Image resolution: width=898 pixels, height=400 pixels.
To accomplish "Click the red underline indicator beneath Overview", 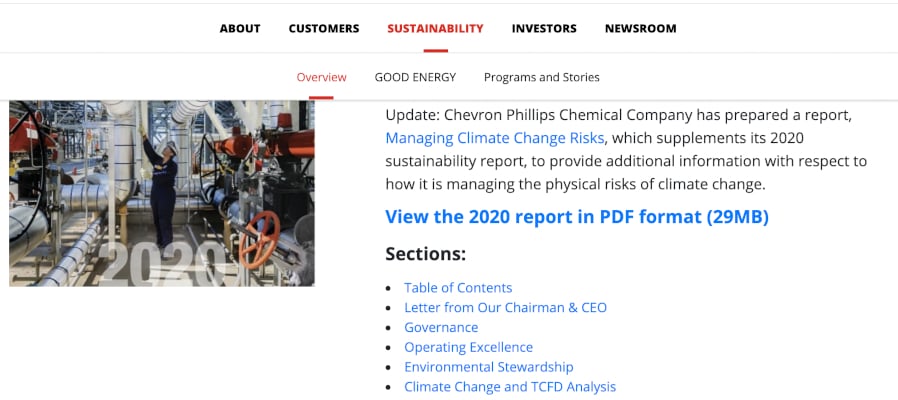I will tap(321, 97).
